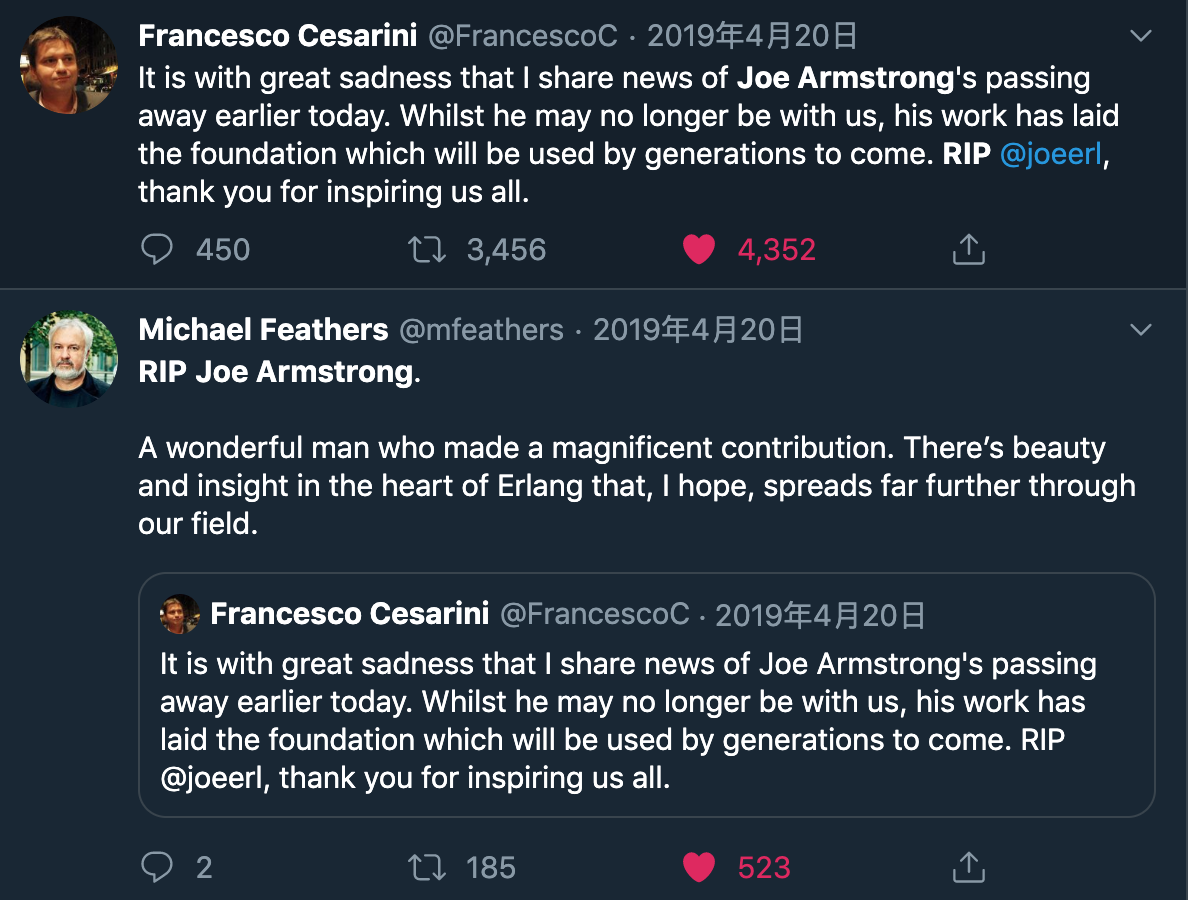Open Michael Feathers' profile avatar

[68, 358]
